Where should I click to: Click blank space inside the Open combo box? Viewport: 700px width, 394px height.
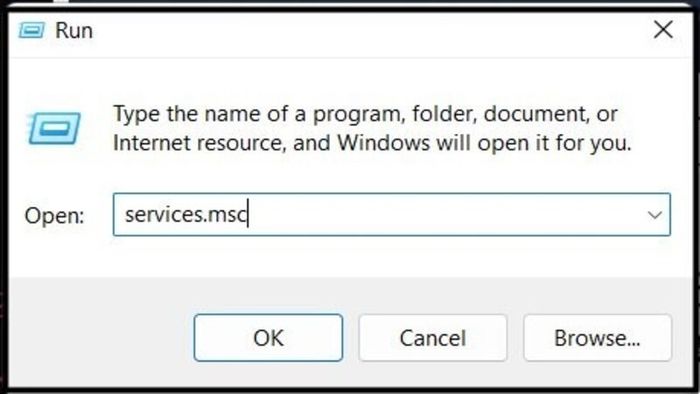(x=442, y=215)
